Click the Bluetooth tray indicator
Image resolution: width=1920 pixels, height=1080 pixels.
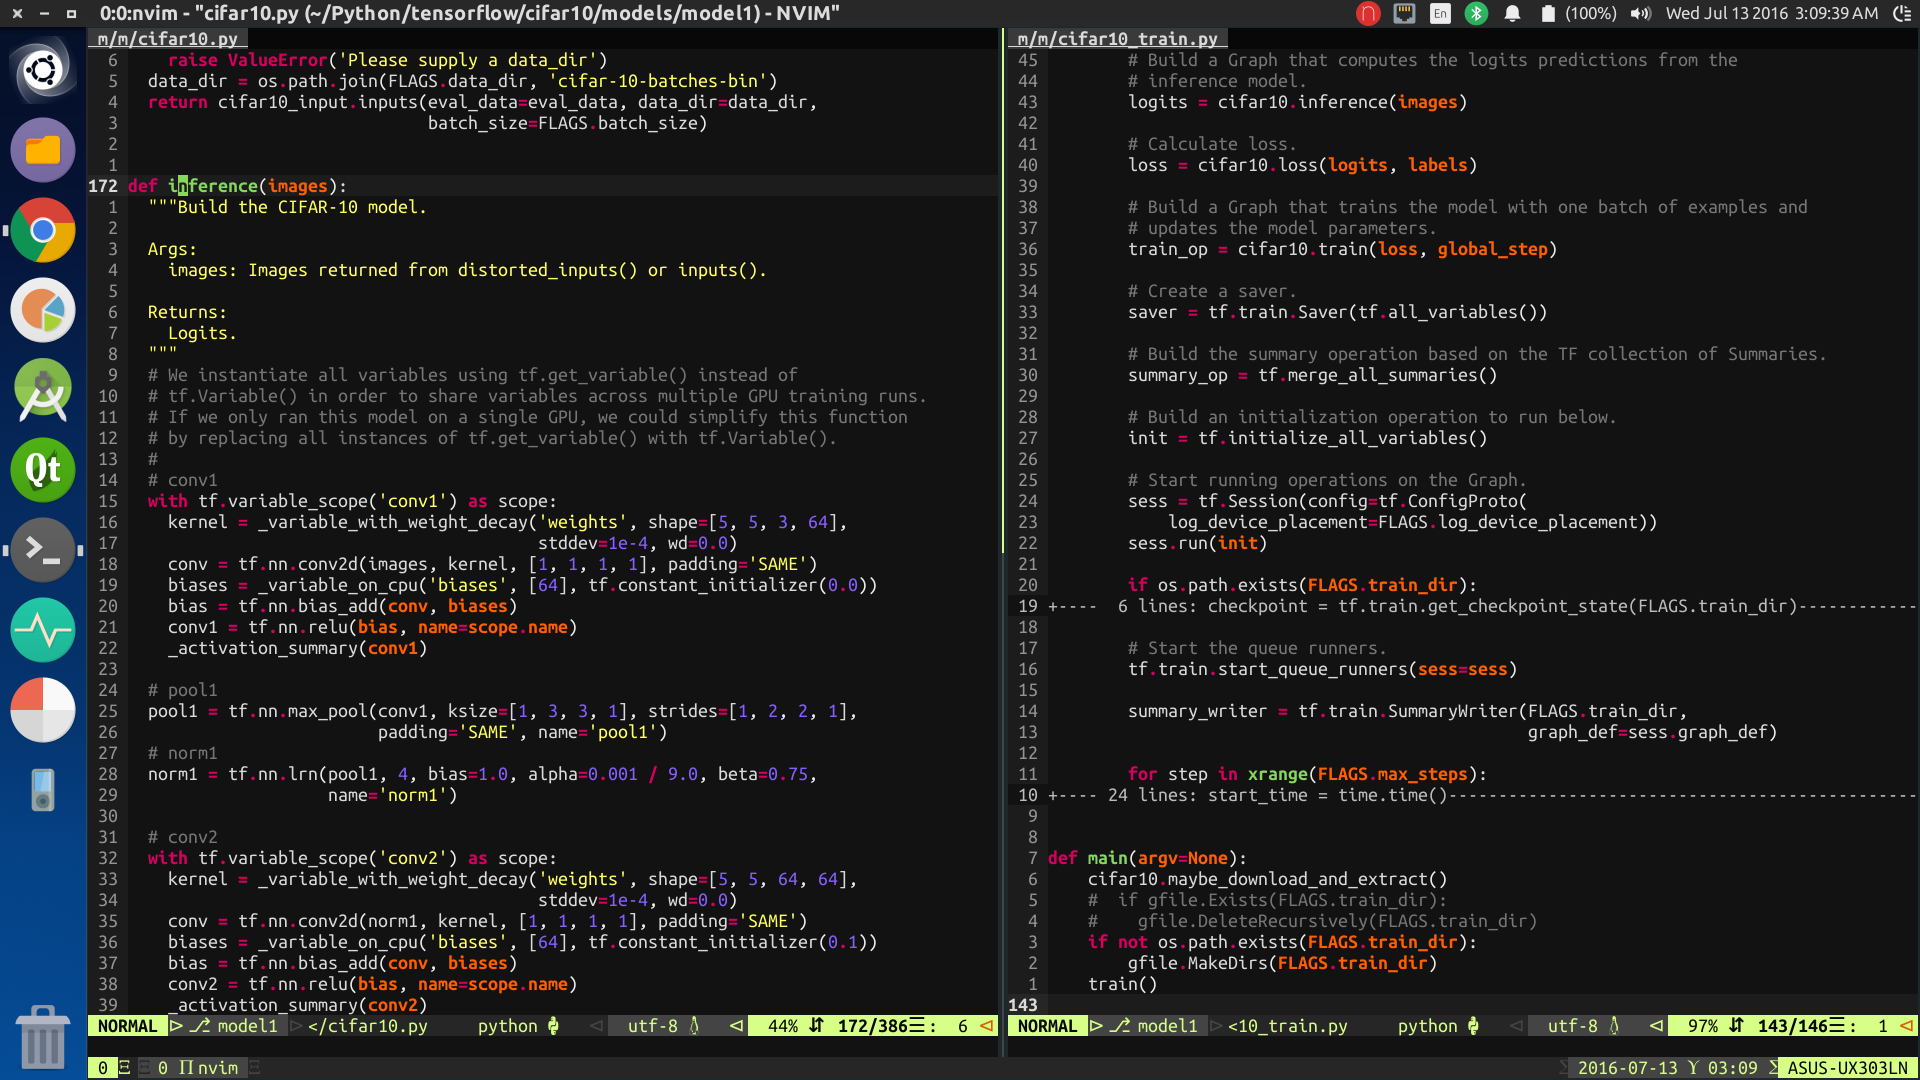(x=1476, y=14)
